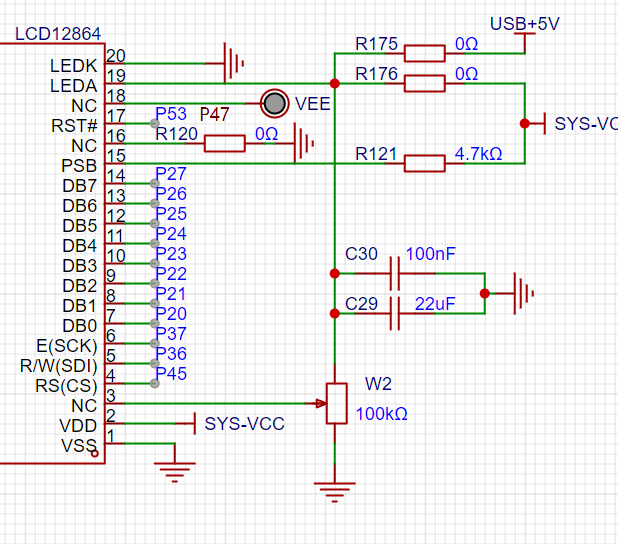618x544 pixels.
Task: Click the junction dot left of C30
Action: click(x=335, y=273)
